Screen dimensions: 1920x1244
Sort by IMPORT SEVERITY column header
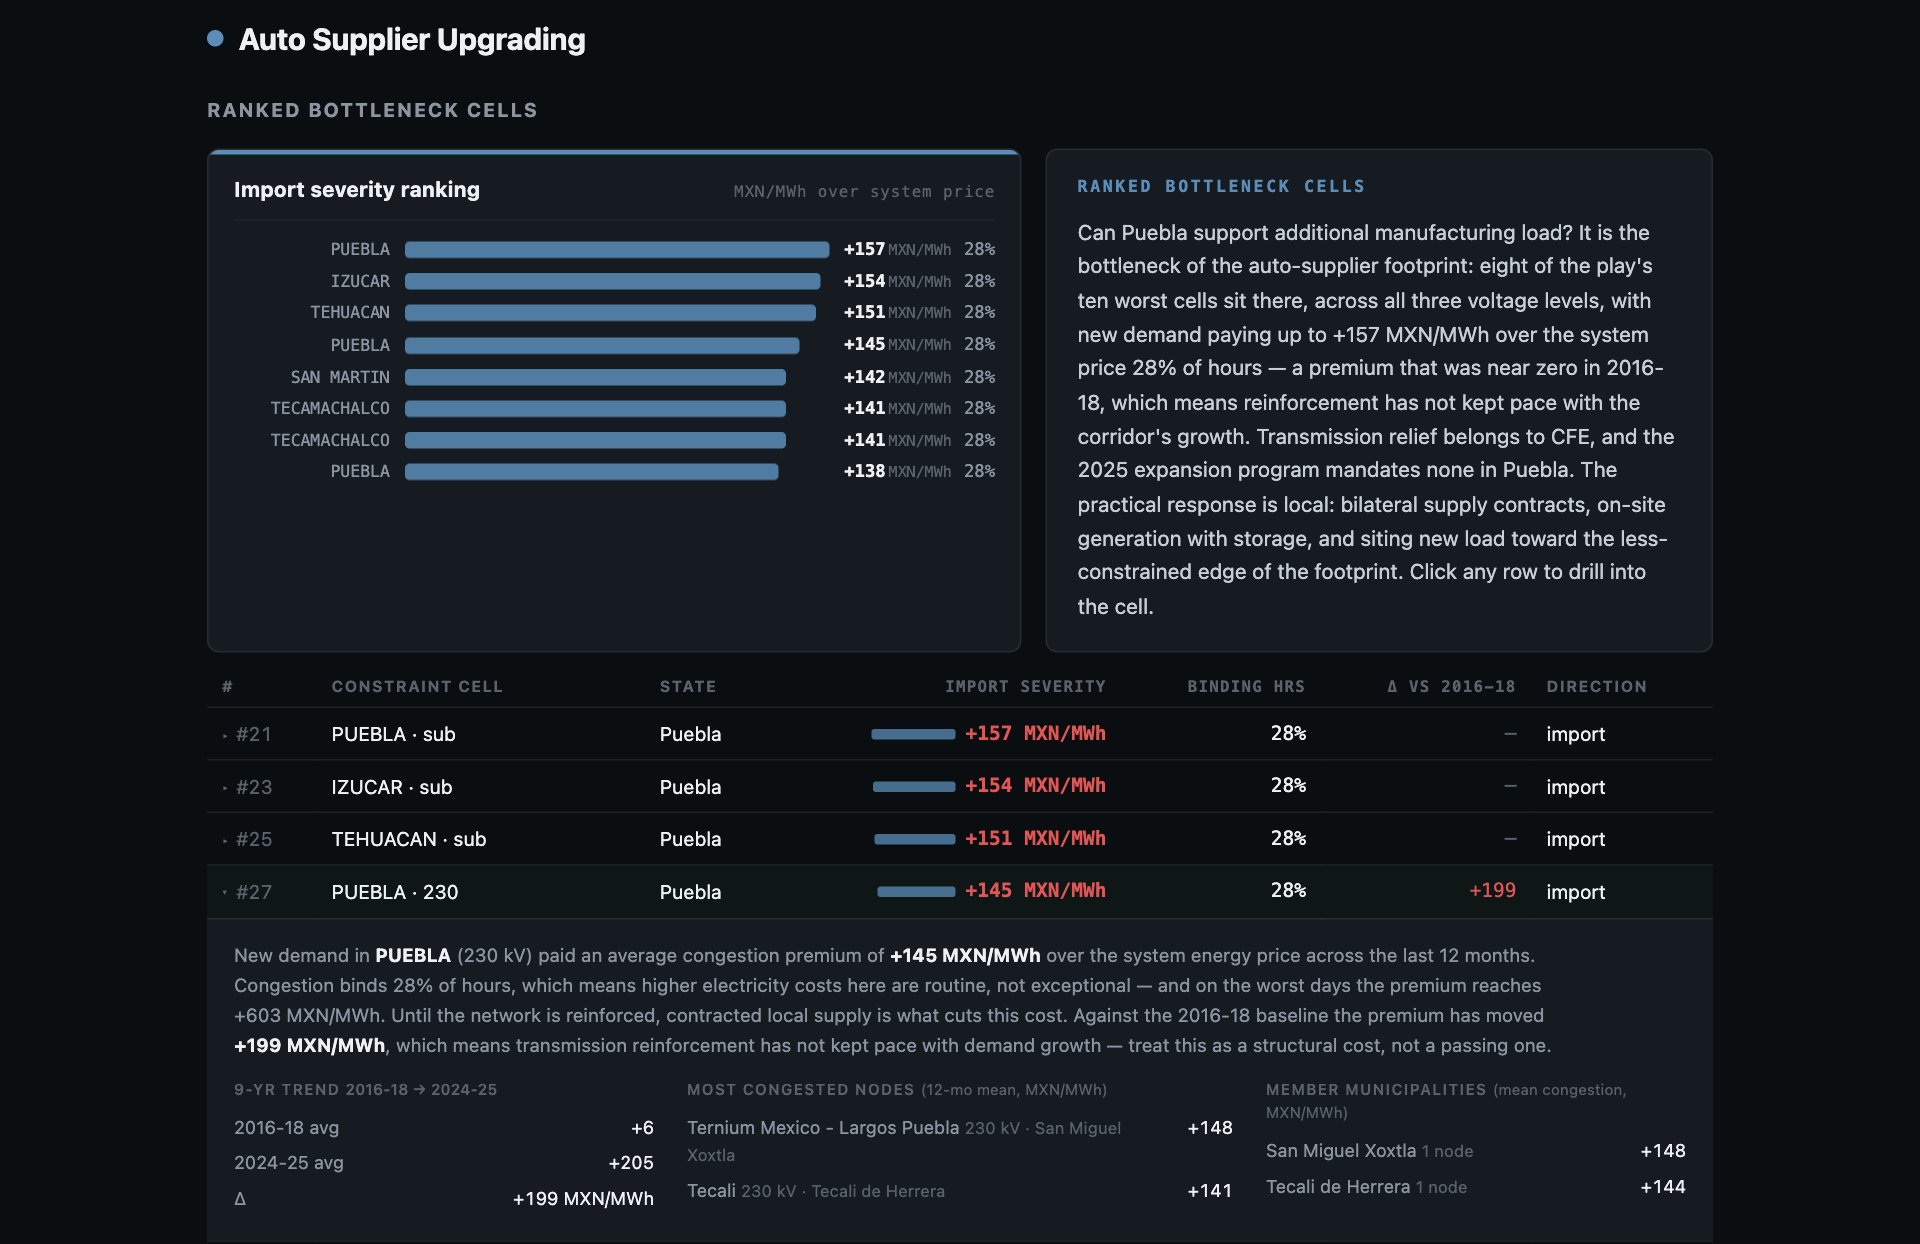[1025, 686]
